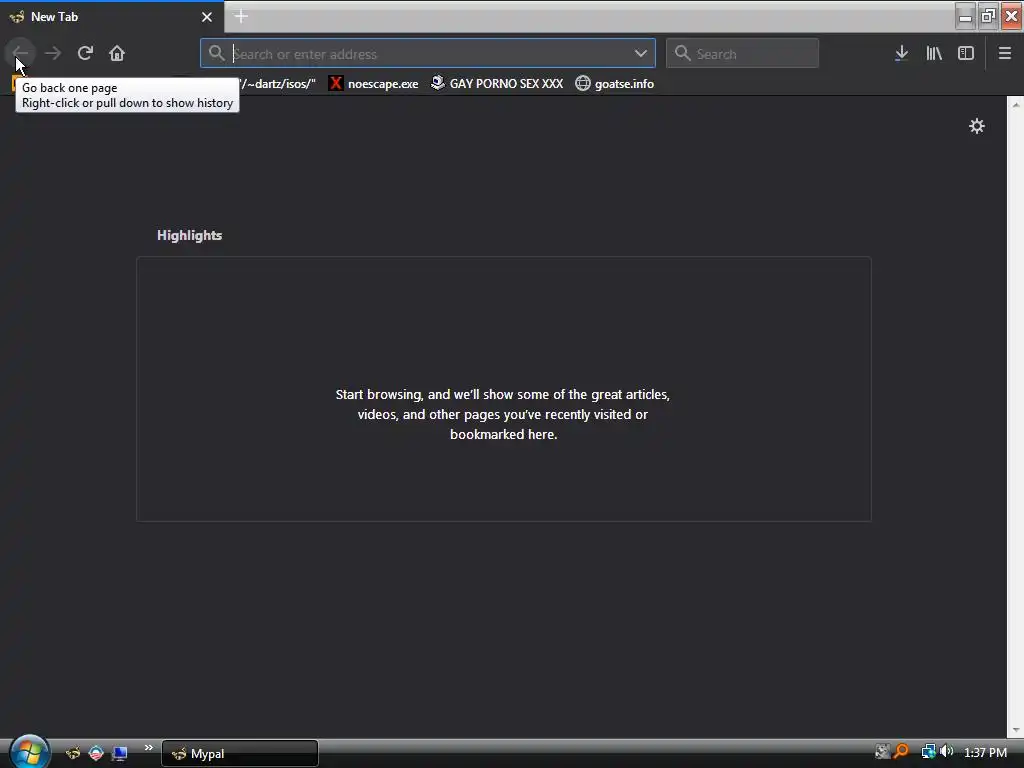The image size is (1024, 768).
Task: Expand the Quick Launch overflow chevron
Action: pyautogui.click(x=148, y=748)
